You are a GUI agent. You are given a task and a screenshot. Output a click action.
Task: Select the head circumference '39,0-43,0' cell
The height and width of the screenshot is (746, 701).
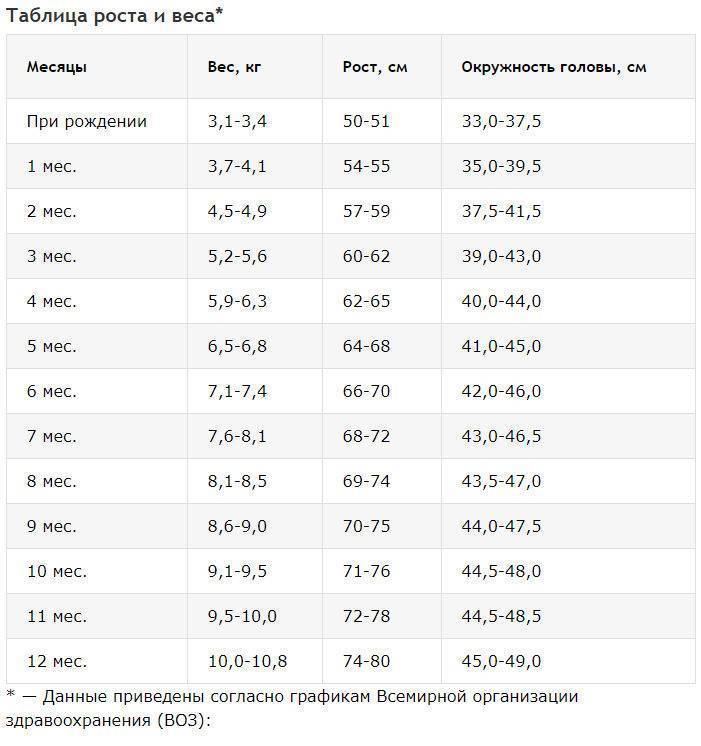coord(501,256)
